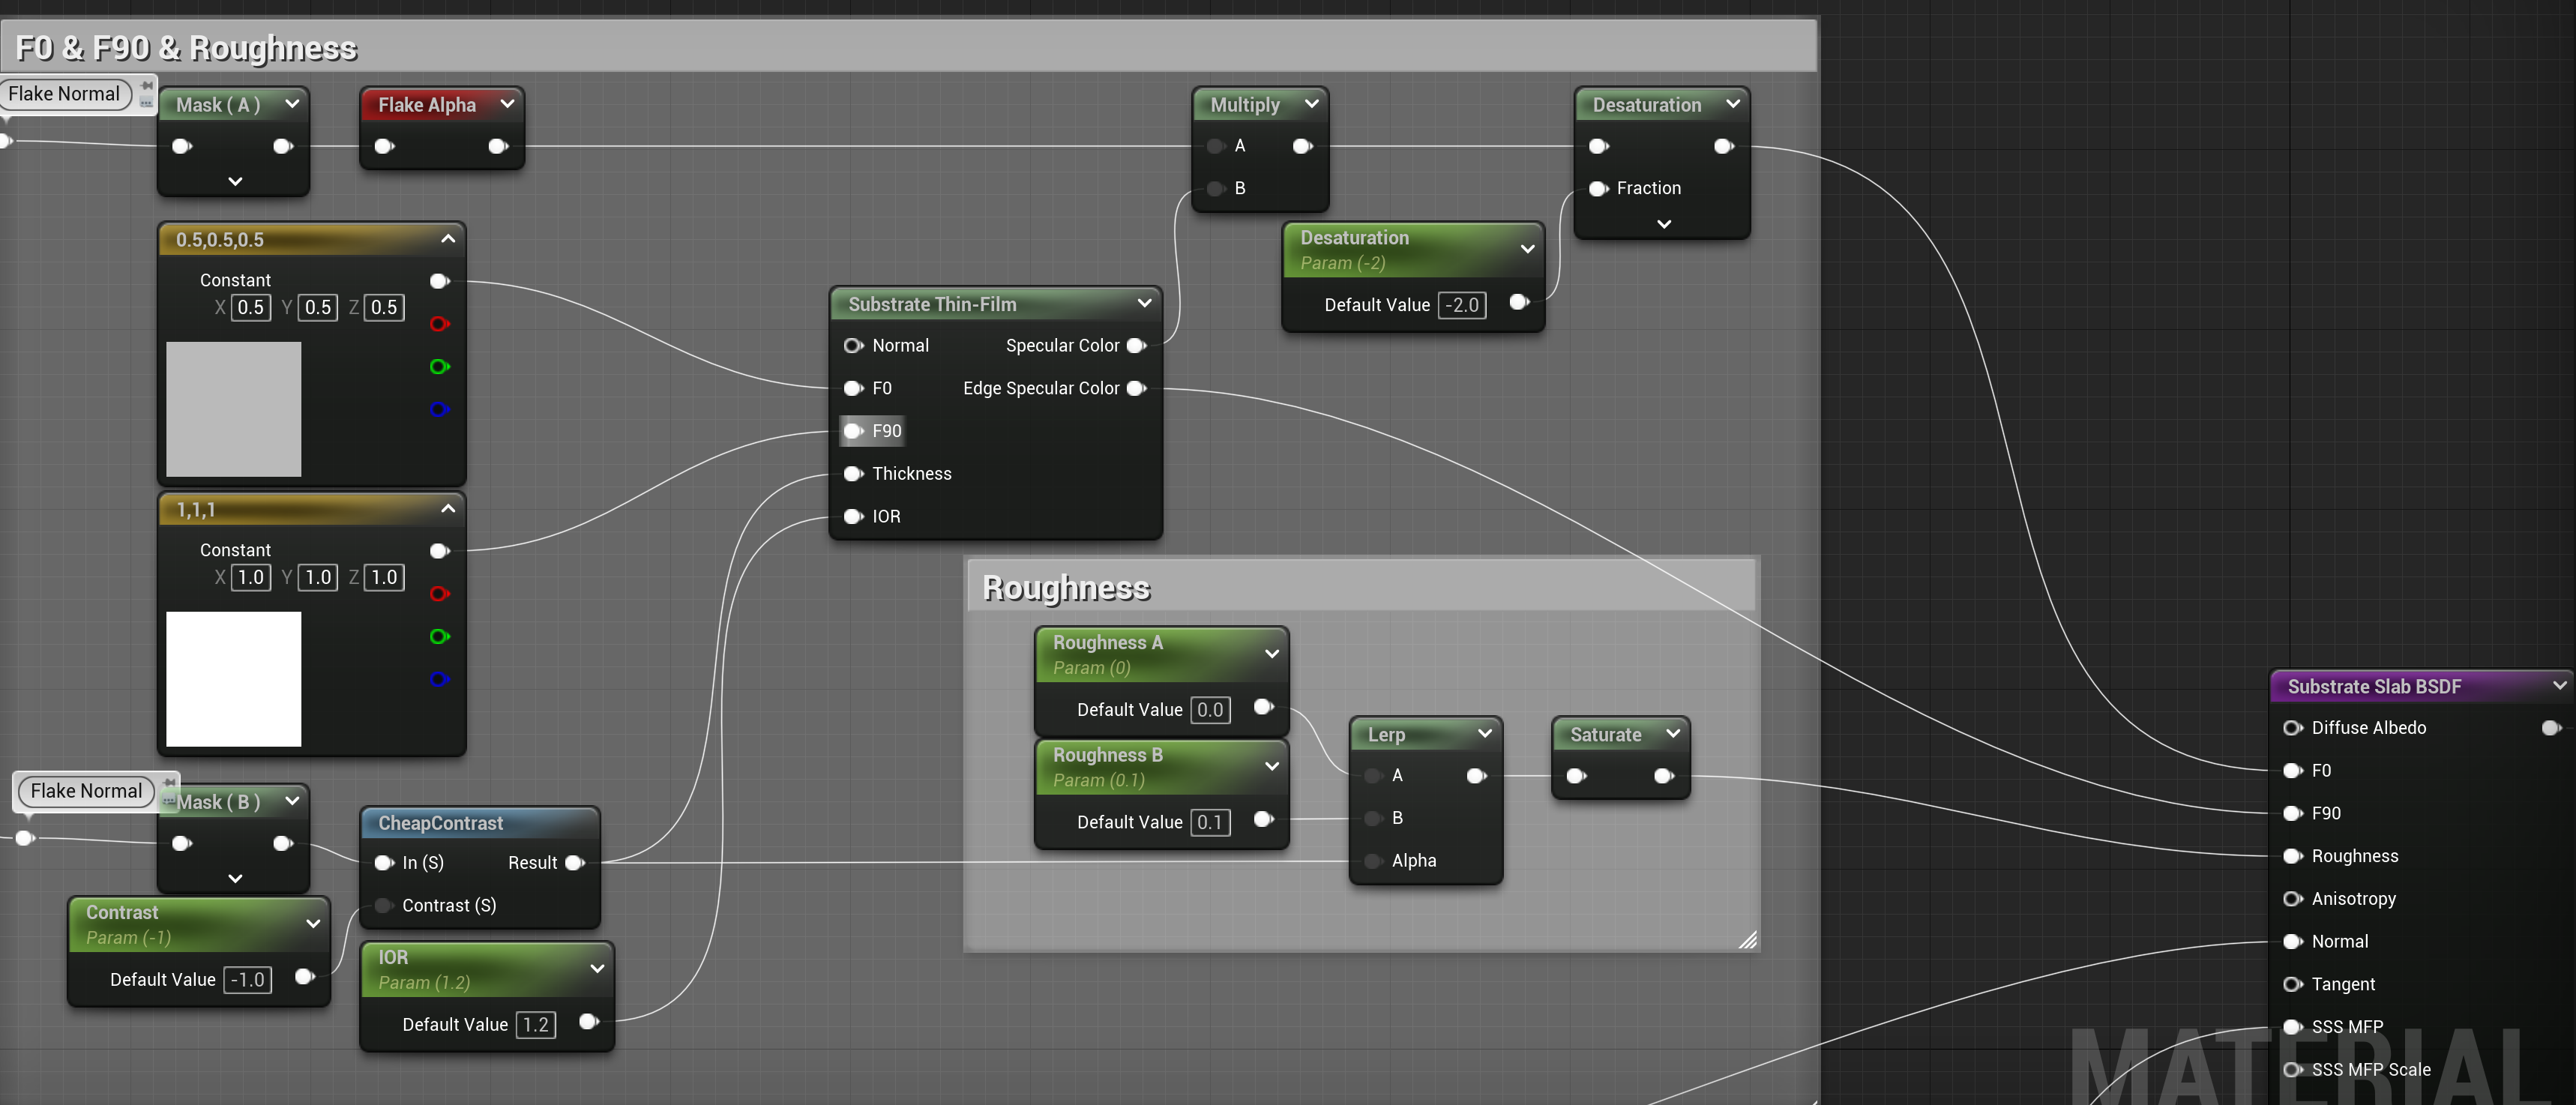Collapse the Multiply node chevron
The height and width of the screenshot is (1105, 2576).
(1312, 103)
